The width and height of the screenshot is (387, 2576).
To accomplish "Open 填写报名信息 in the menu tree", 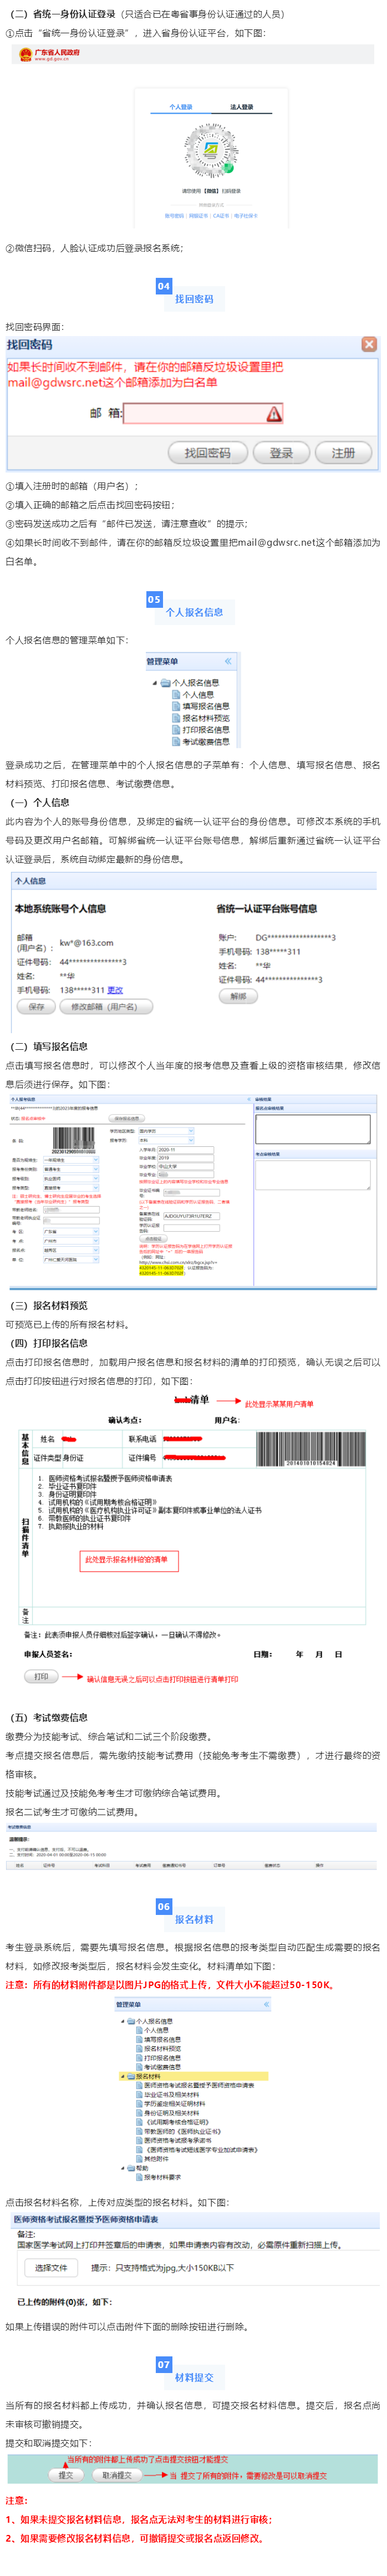I will [x=205, y=706].
